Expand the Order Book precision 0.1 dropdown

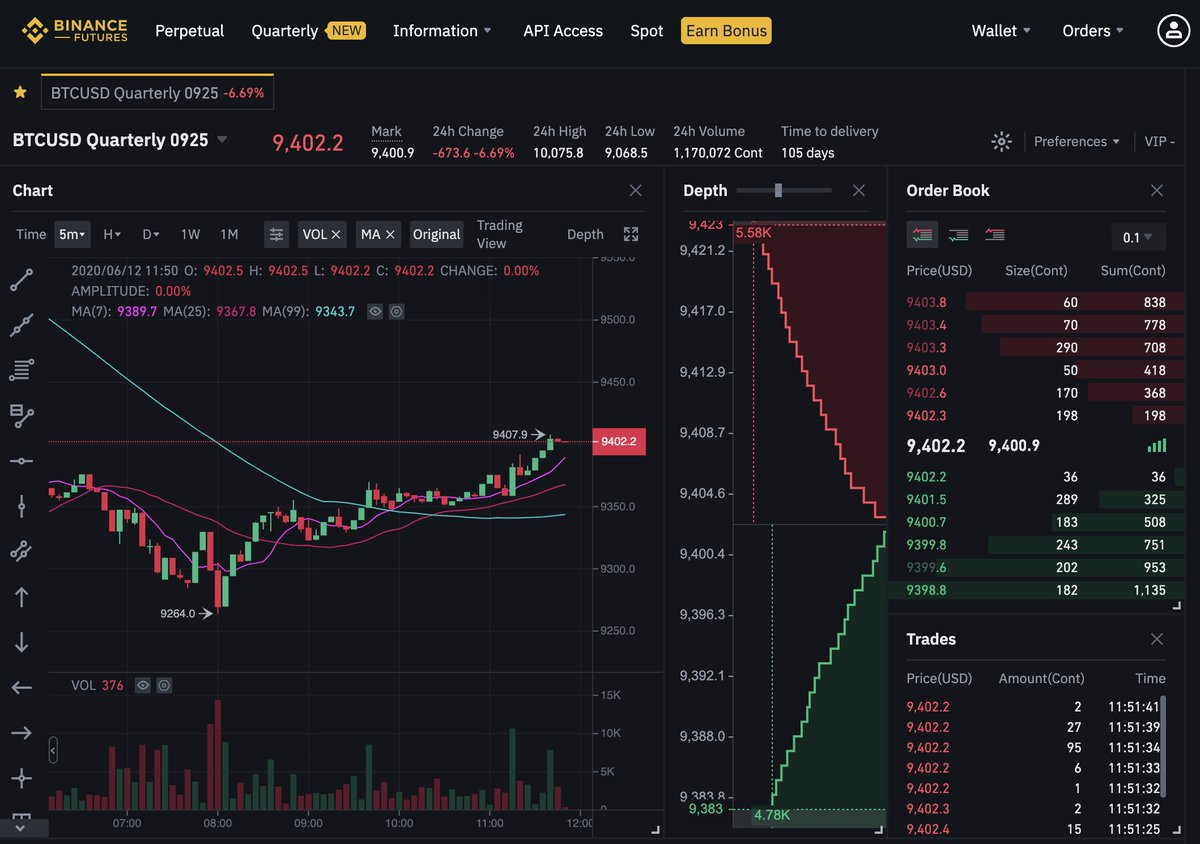(1138, 237)
